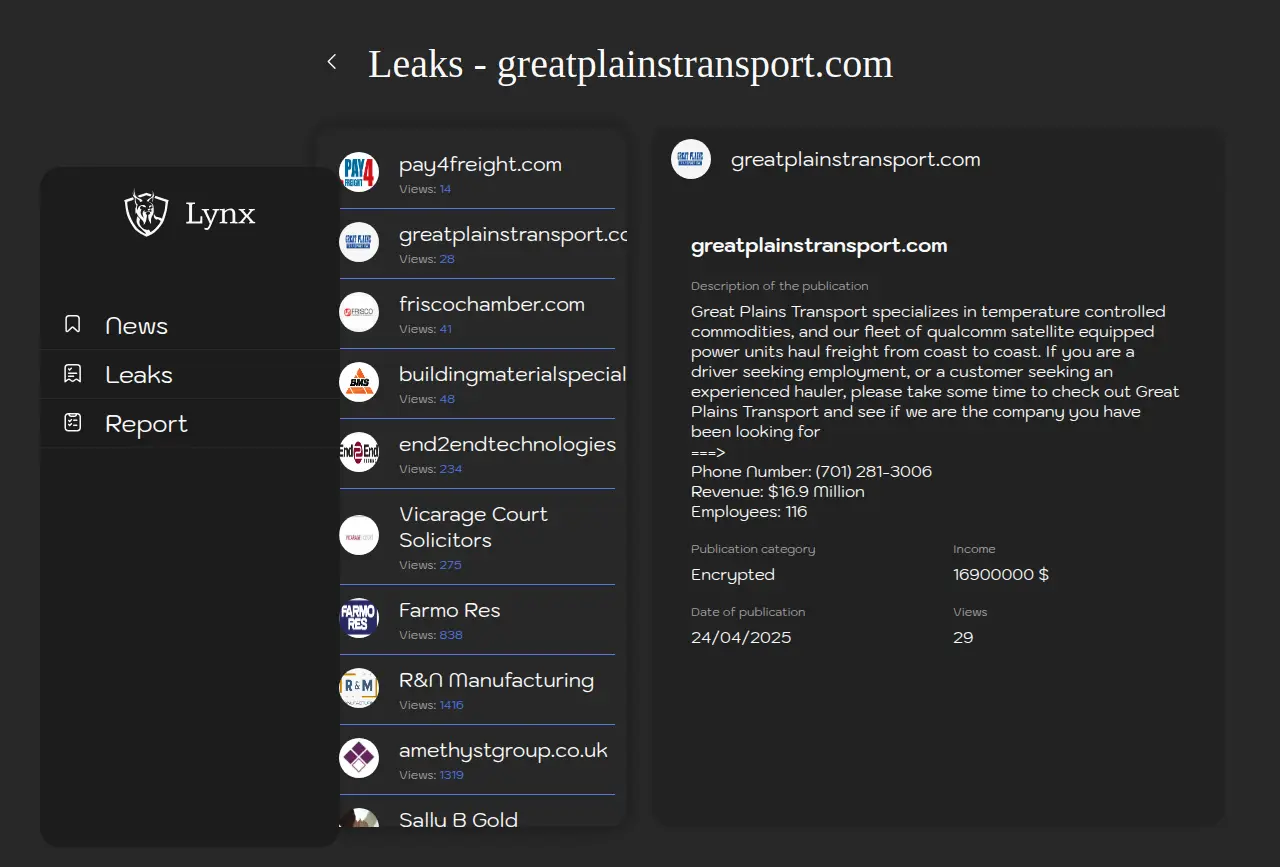Image resolution: width=1280 pixels, height=867 pixels.
Task: Click the Farmo Res logo icon
Action: coord(359,618)
